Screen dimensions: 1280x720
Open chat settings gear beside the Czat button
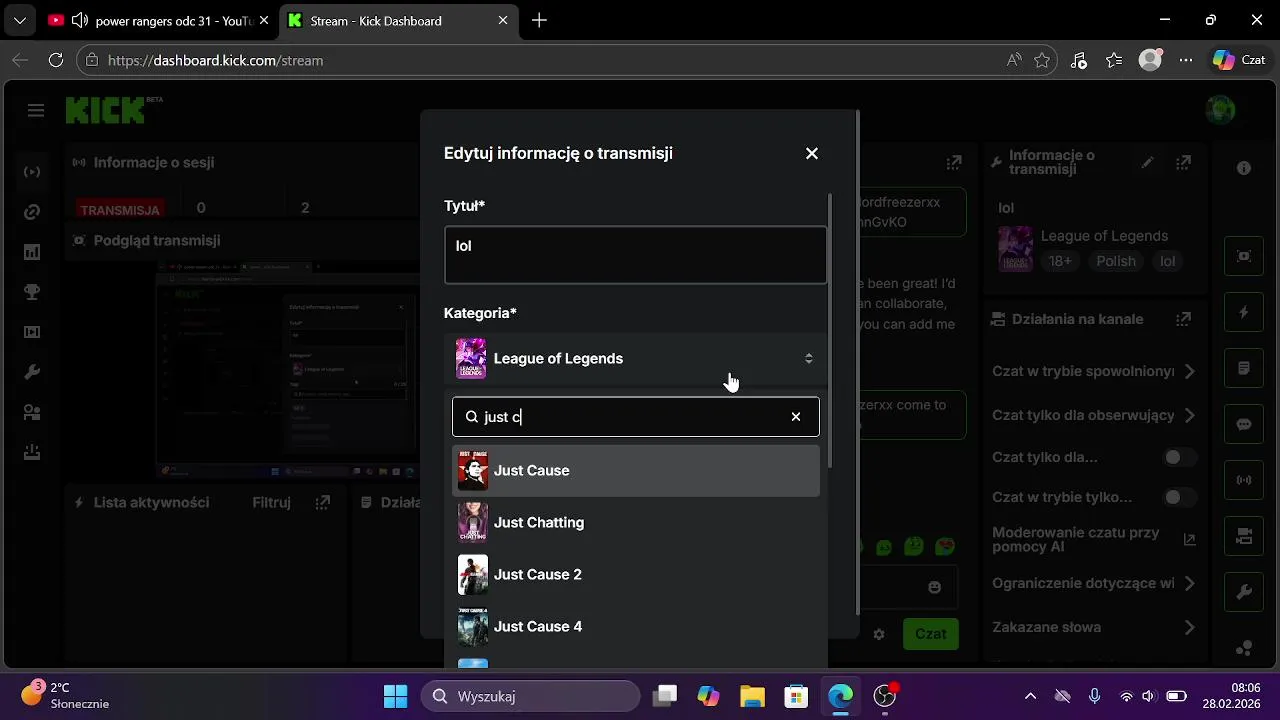point(879,634)
